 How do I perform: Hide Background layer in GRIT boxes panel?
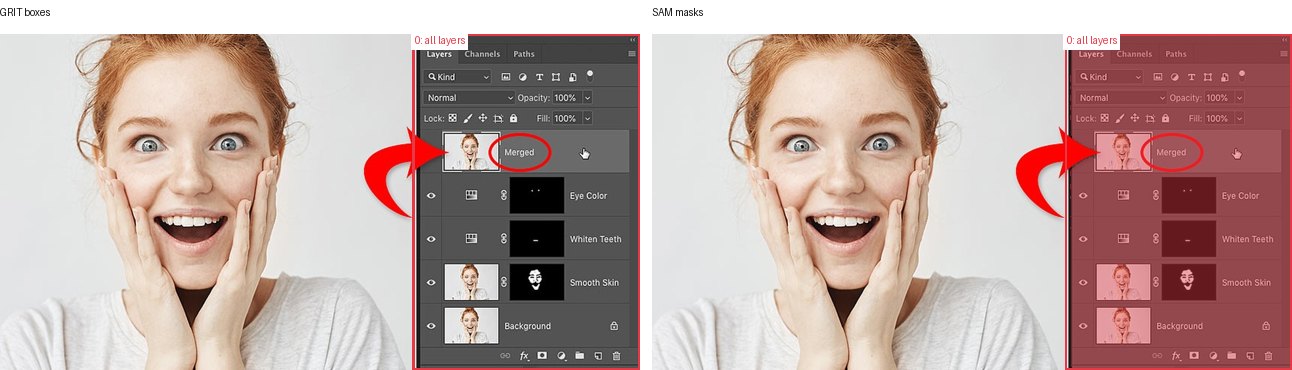[431, 326]
